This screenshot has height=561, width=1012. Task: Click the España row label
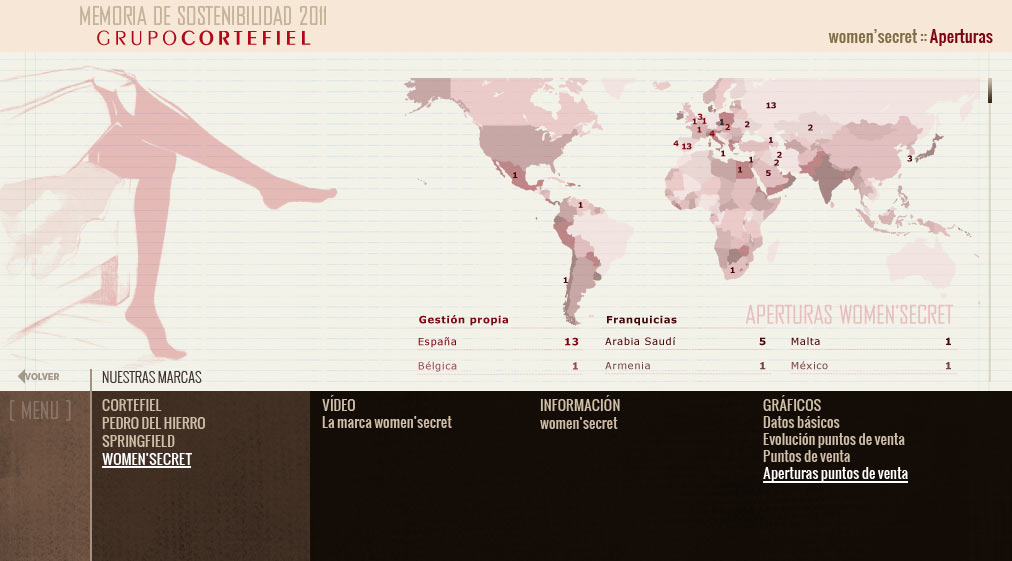pyautogui.click(x=437, y=342)
